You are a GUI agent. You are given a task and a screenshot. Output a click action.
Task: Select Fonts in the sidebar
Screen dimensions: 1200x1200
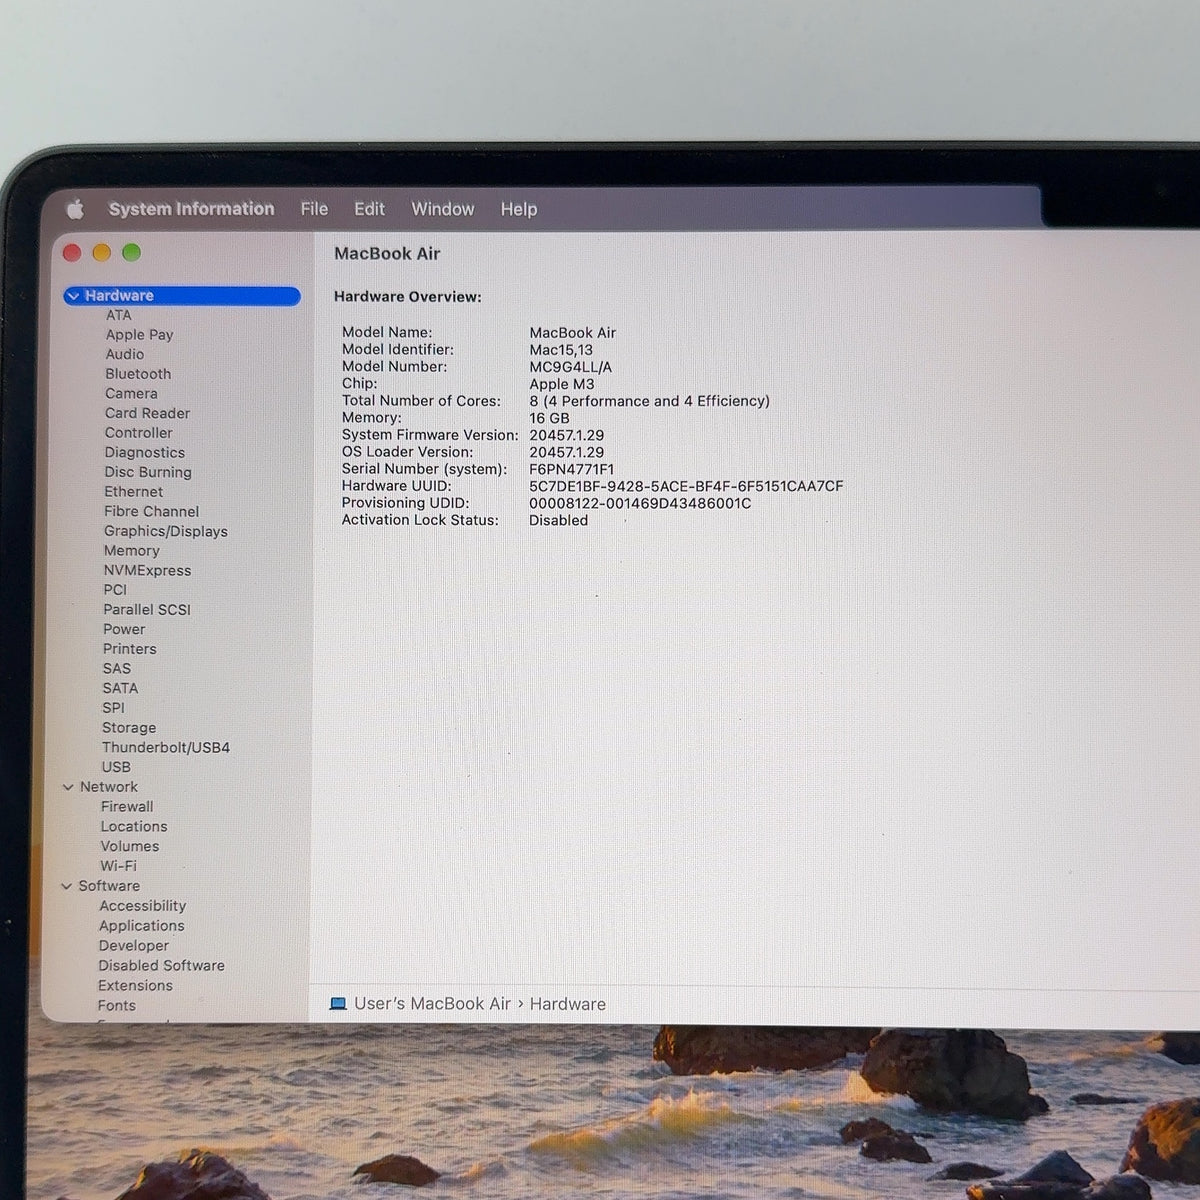click(116, 1006)
